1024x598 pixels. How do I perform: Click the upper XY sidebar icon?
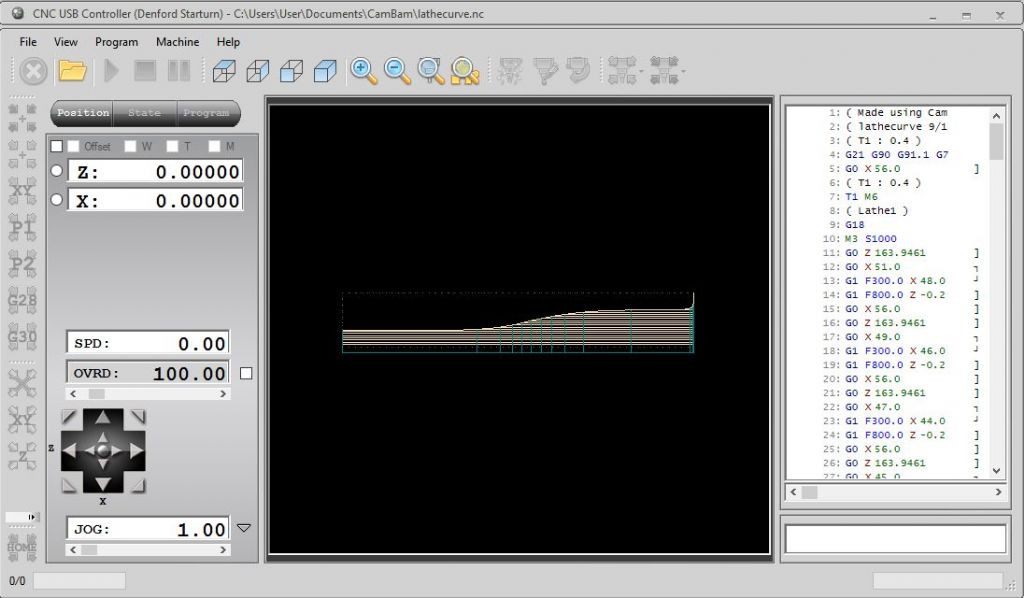click(x=22, y=191)
